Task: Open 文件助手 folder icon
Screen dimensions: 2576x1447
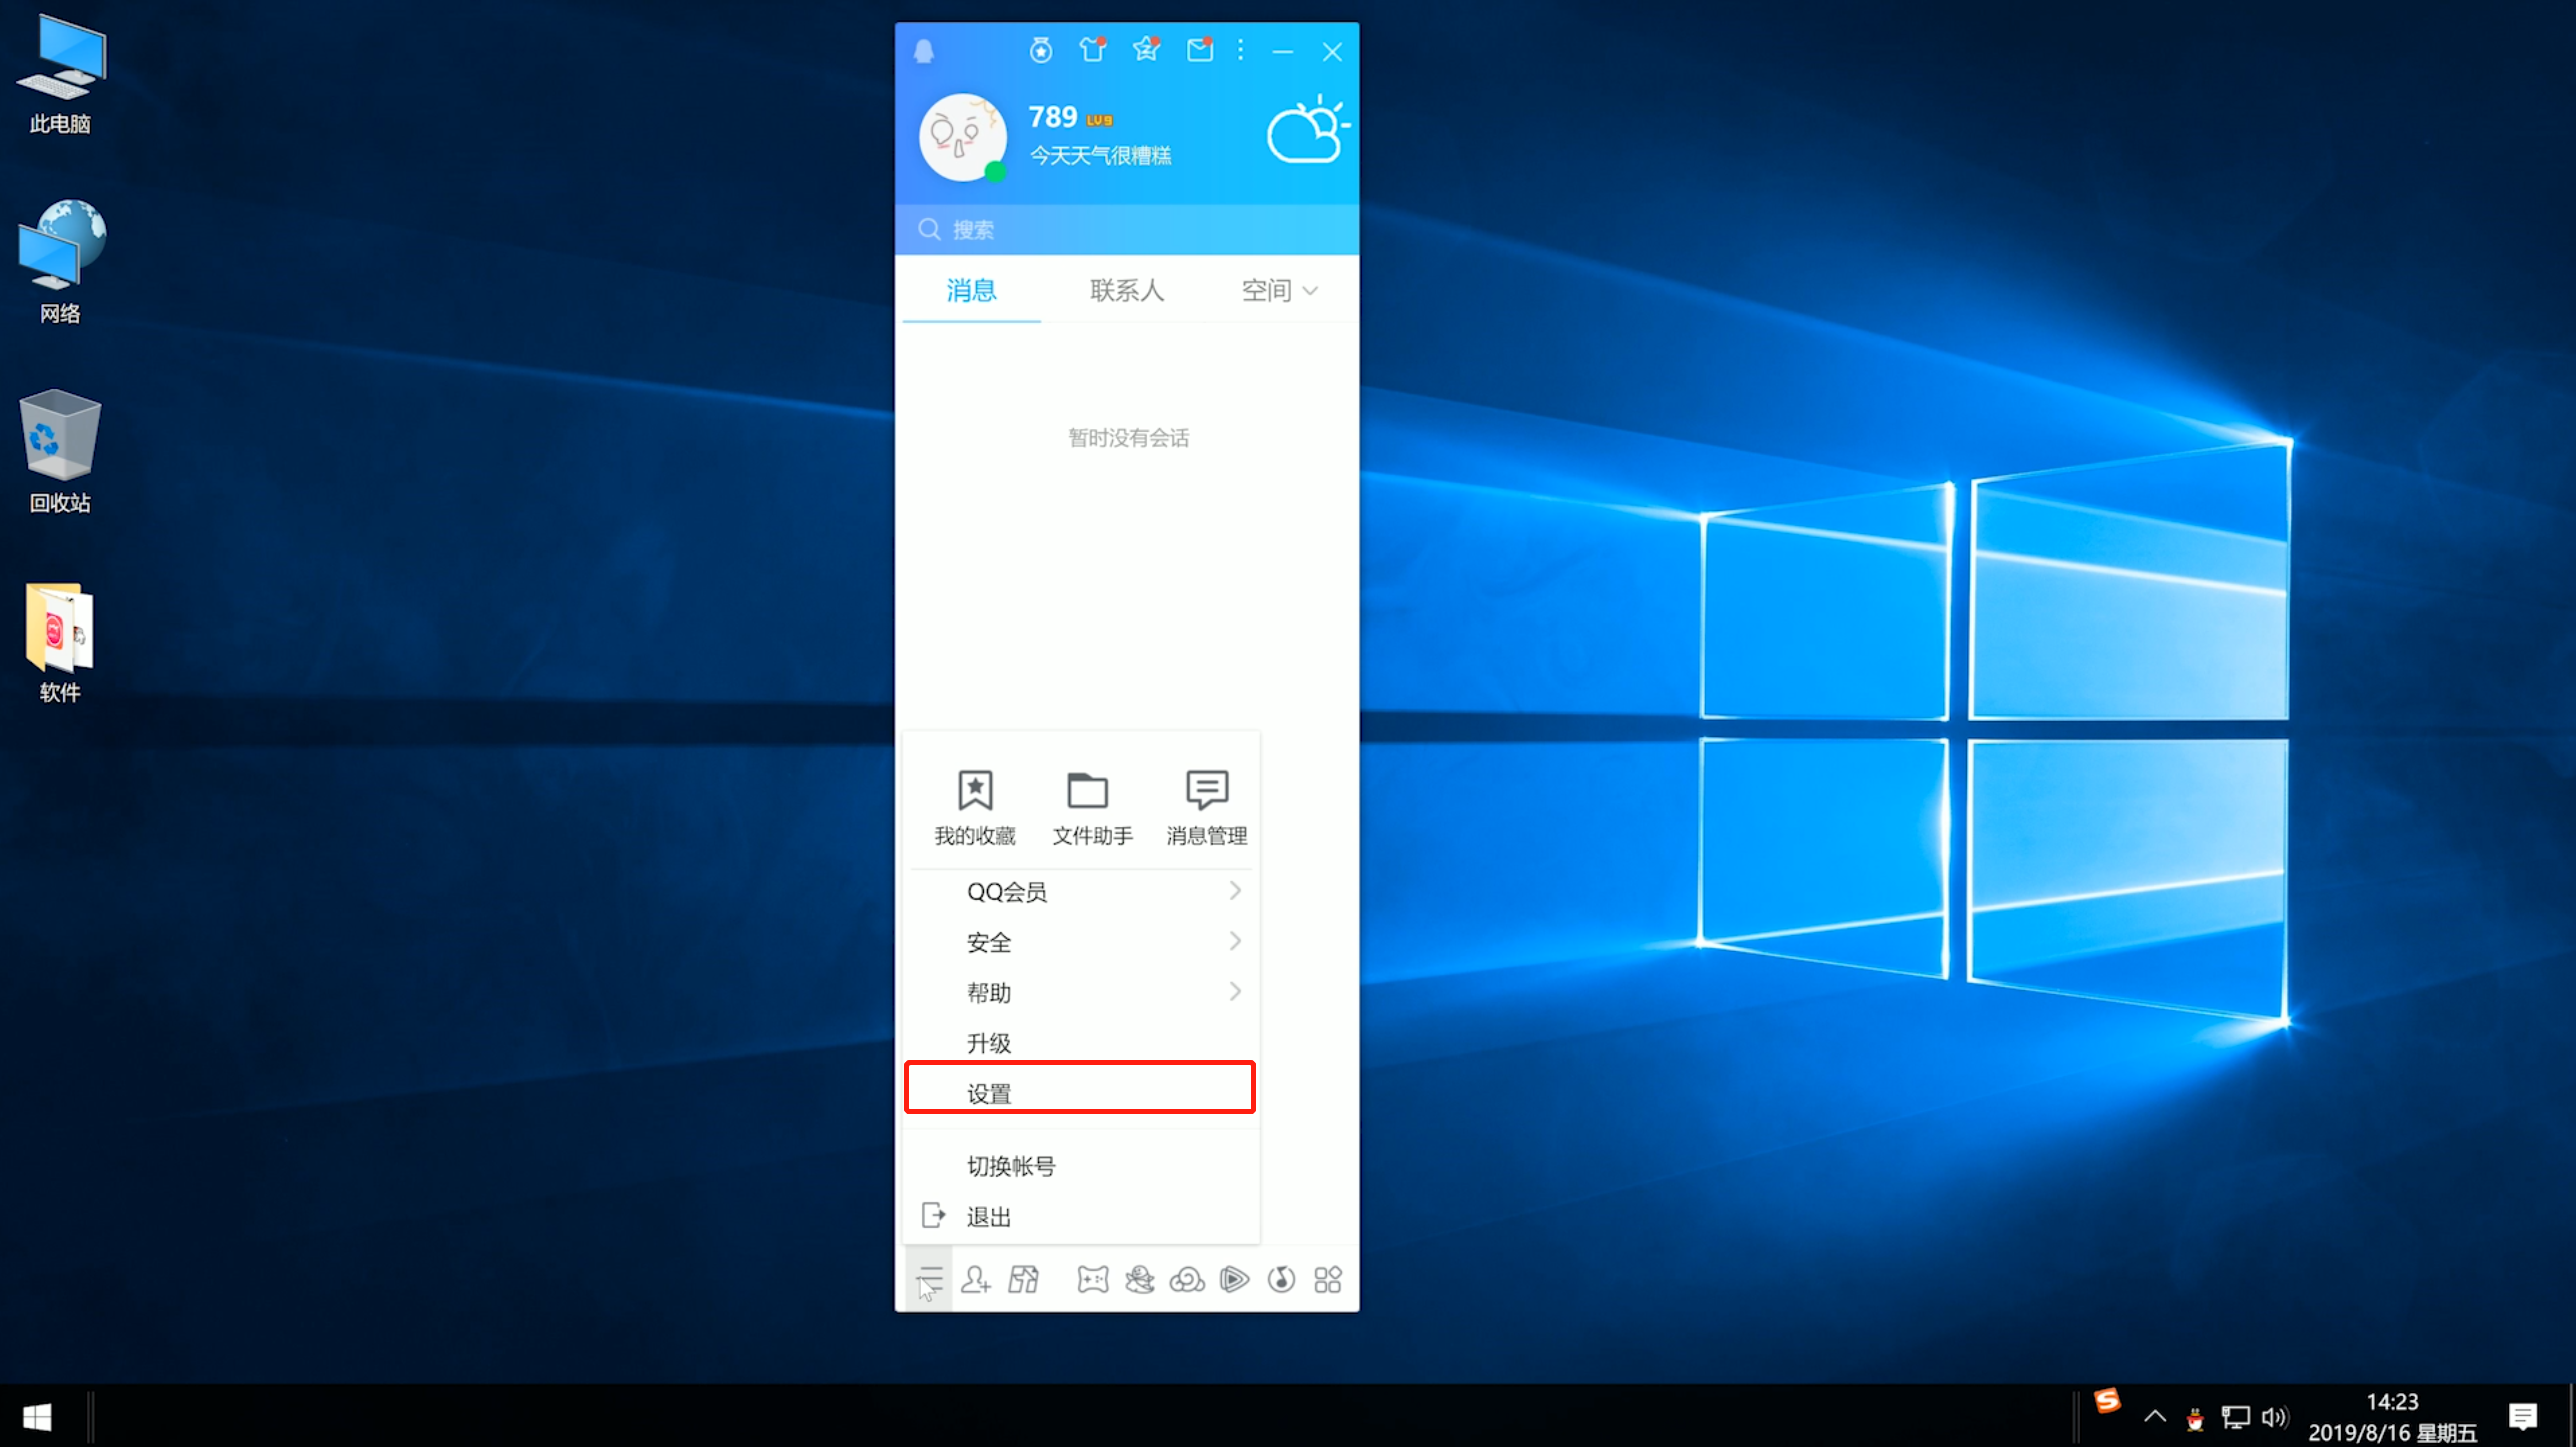Action: (x=1087, y=790)
